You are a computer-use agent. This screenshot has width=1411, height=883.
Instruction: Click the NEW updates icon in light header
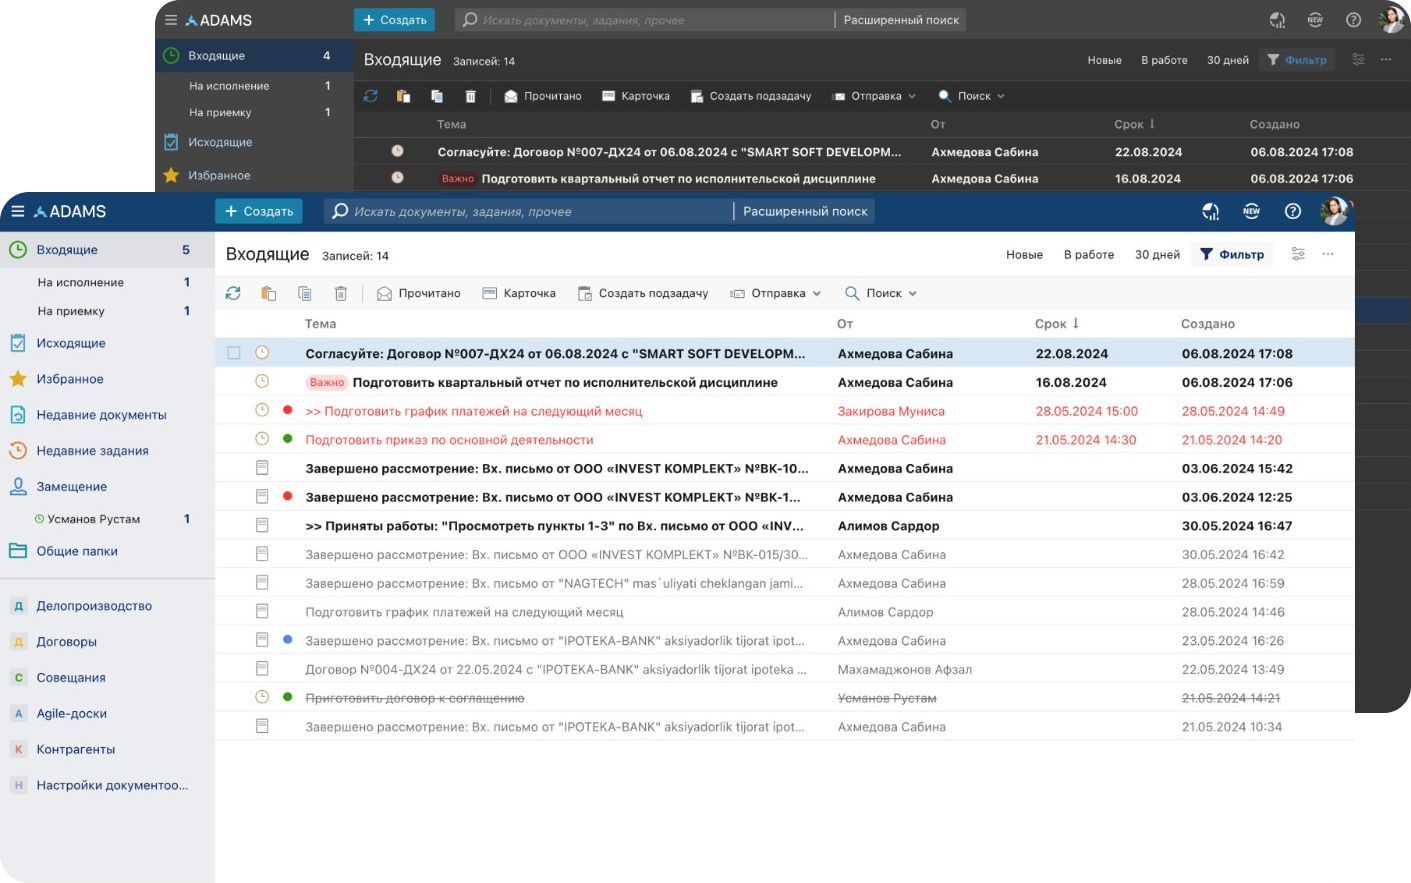coord(1251,211)
